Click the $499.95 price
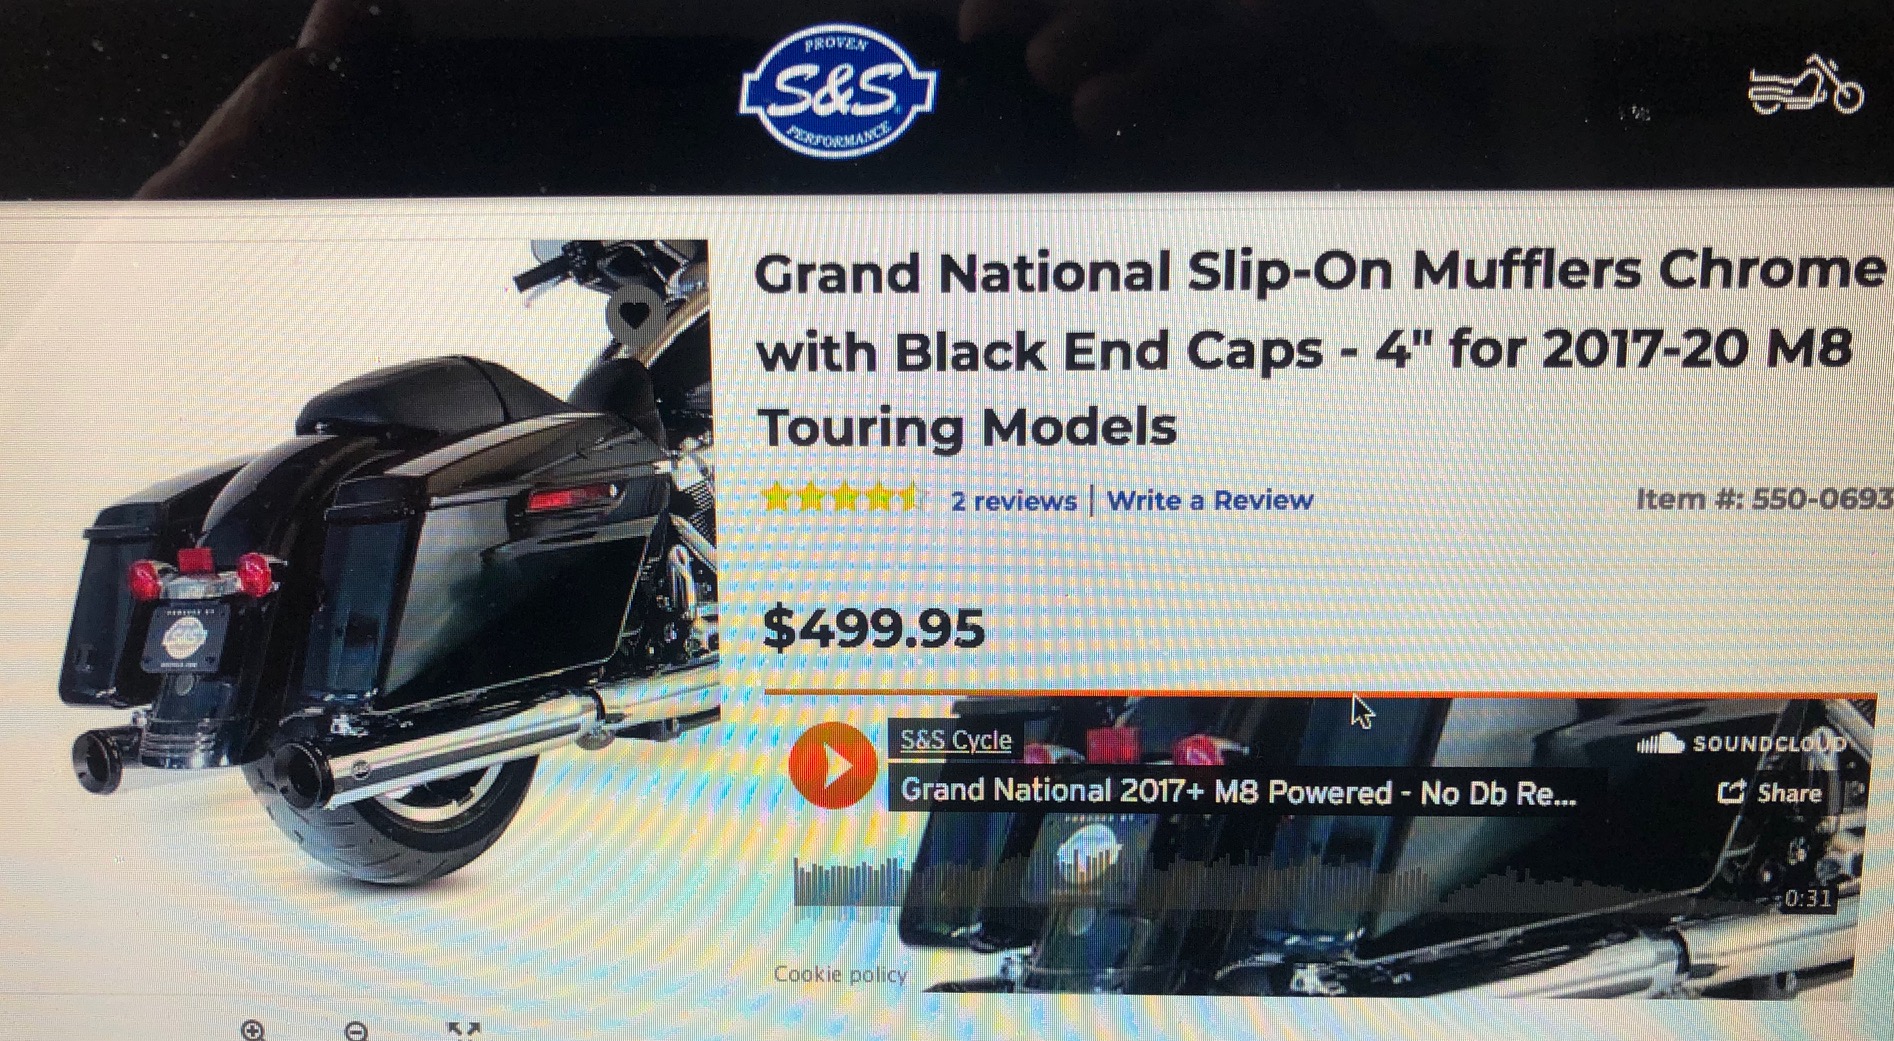The image size is (1894, 1041). coord(873,628)
